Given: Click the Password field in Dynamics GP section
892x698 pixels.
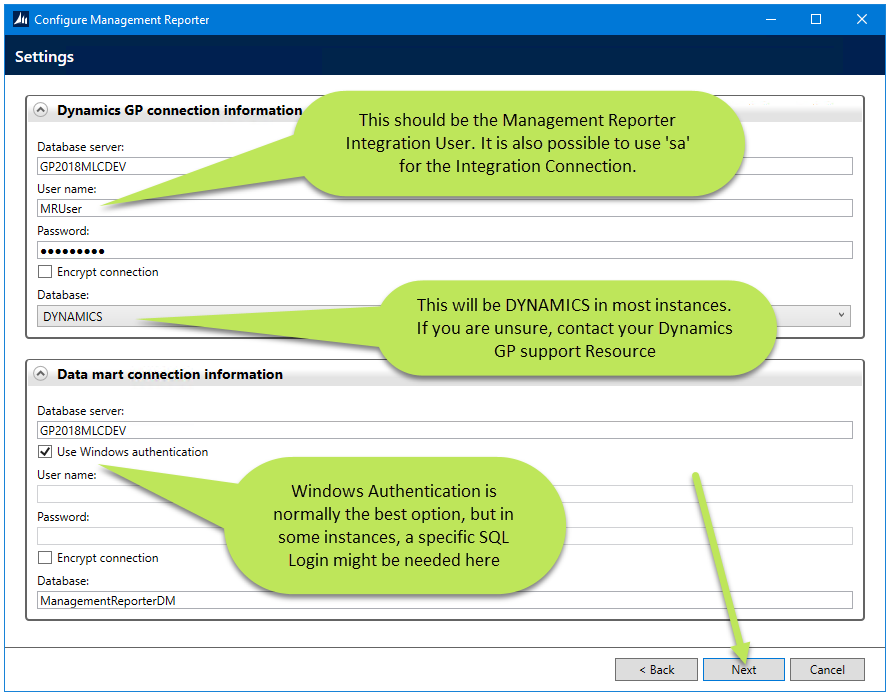Looking at the screenshot, I should click(x=200, y=250).
